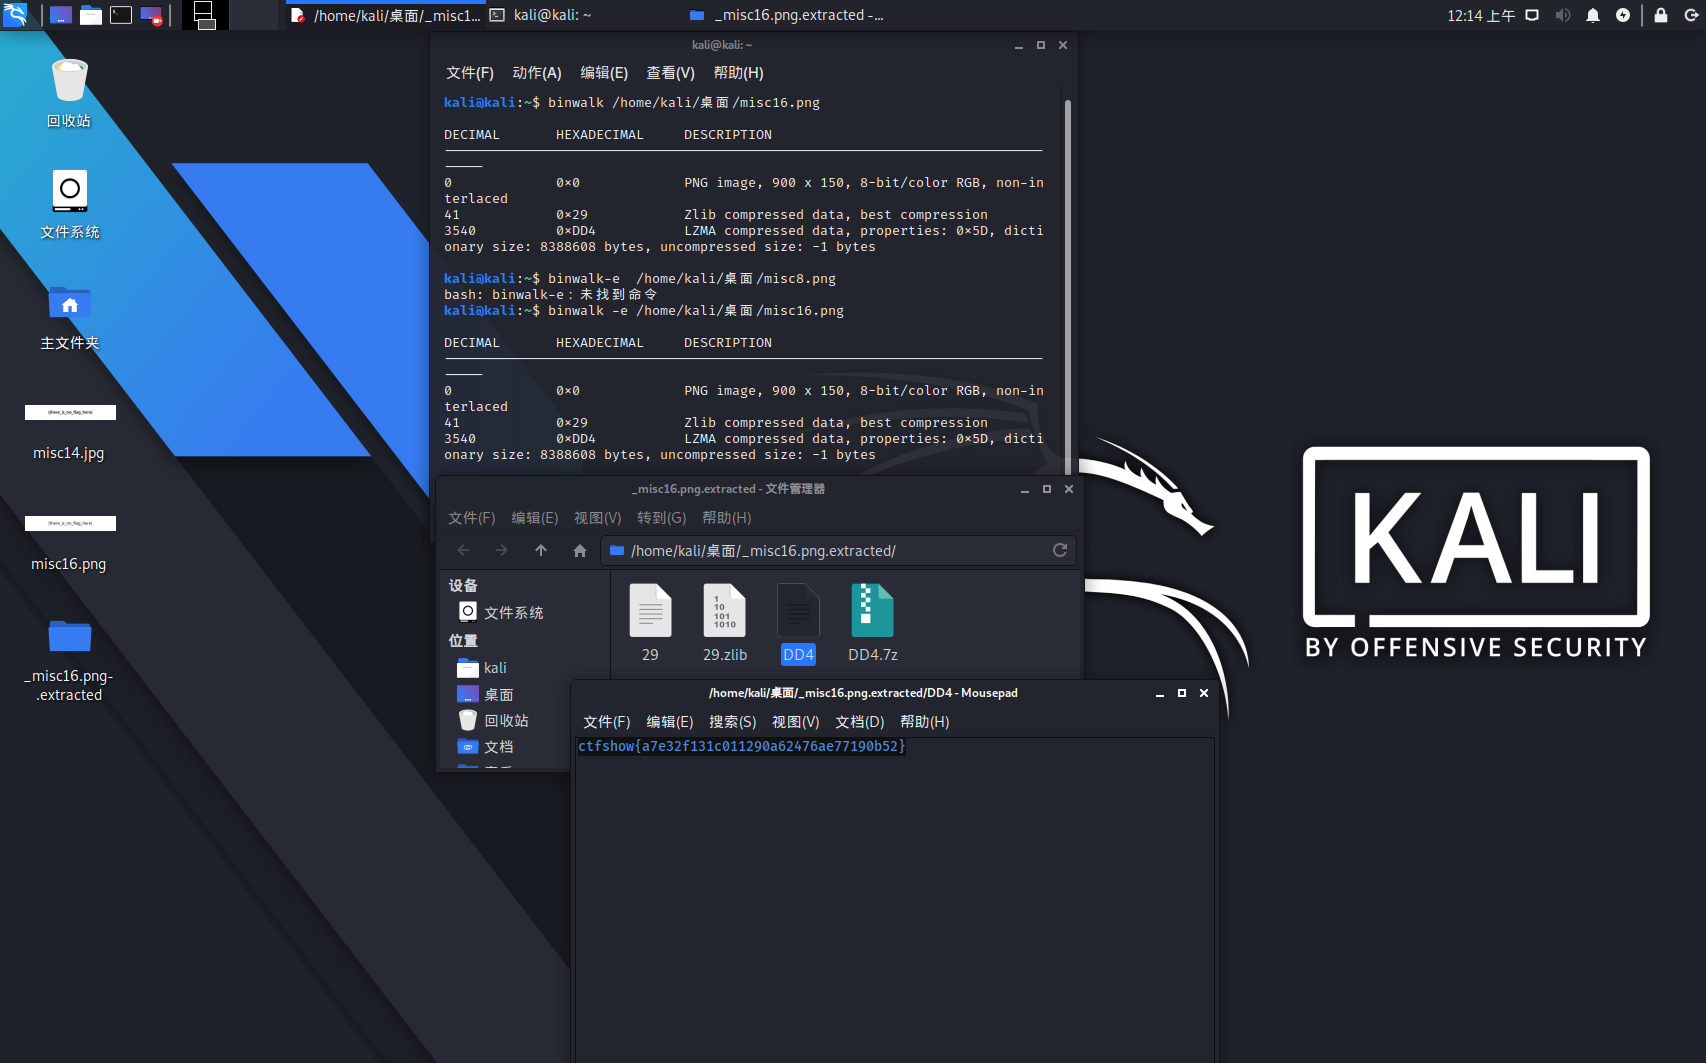This screenshot has height=1063, width=1706.
Task: Open the Kali applications menu
Action: point(15,15)
